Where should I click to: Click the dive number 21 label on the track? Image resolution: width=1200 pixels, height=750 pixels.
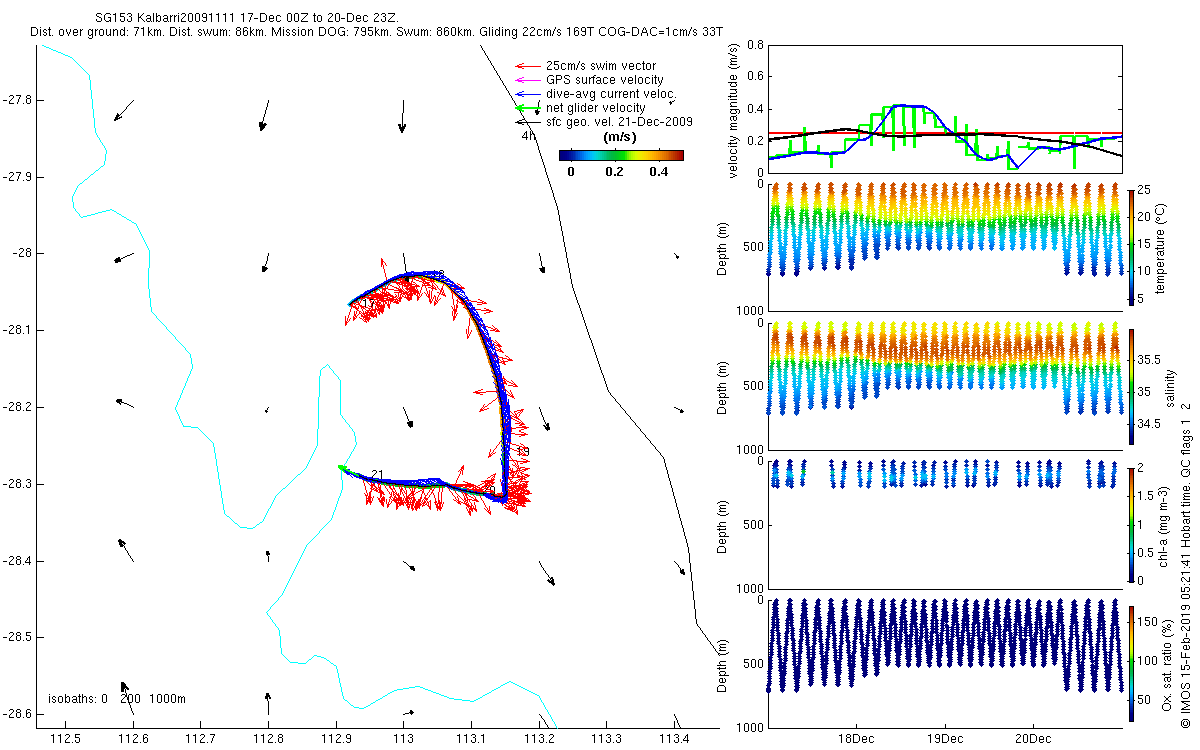[377, 474]
